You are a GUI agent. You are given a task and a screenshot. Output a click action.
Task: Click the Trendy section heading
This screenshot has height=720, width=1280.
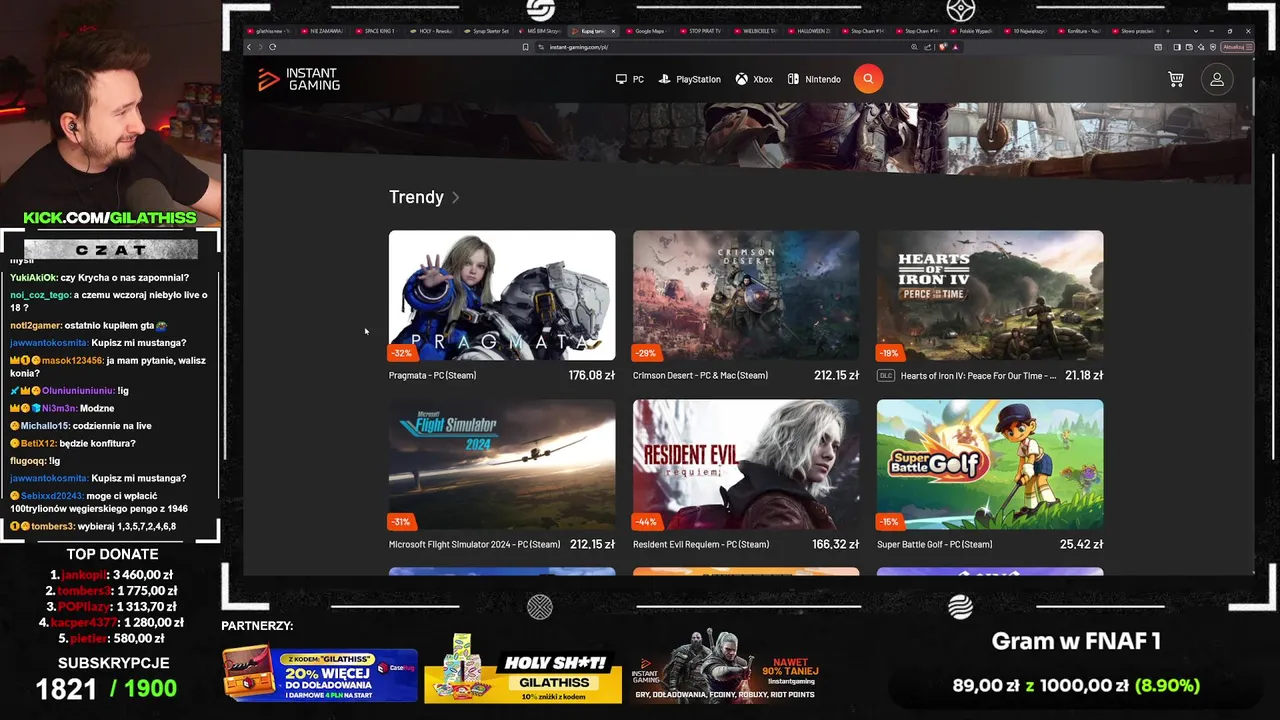click(x=416, y=197)
